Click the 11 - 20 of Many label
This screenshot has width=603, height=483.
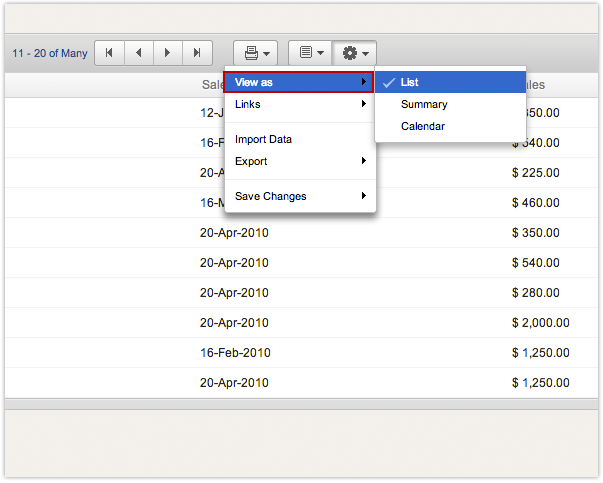(x=50, y=53)
